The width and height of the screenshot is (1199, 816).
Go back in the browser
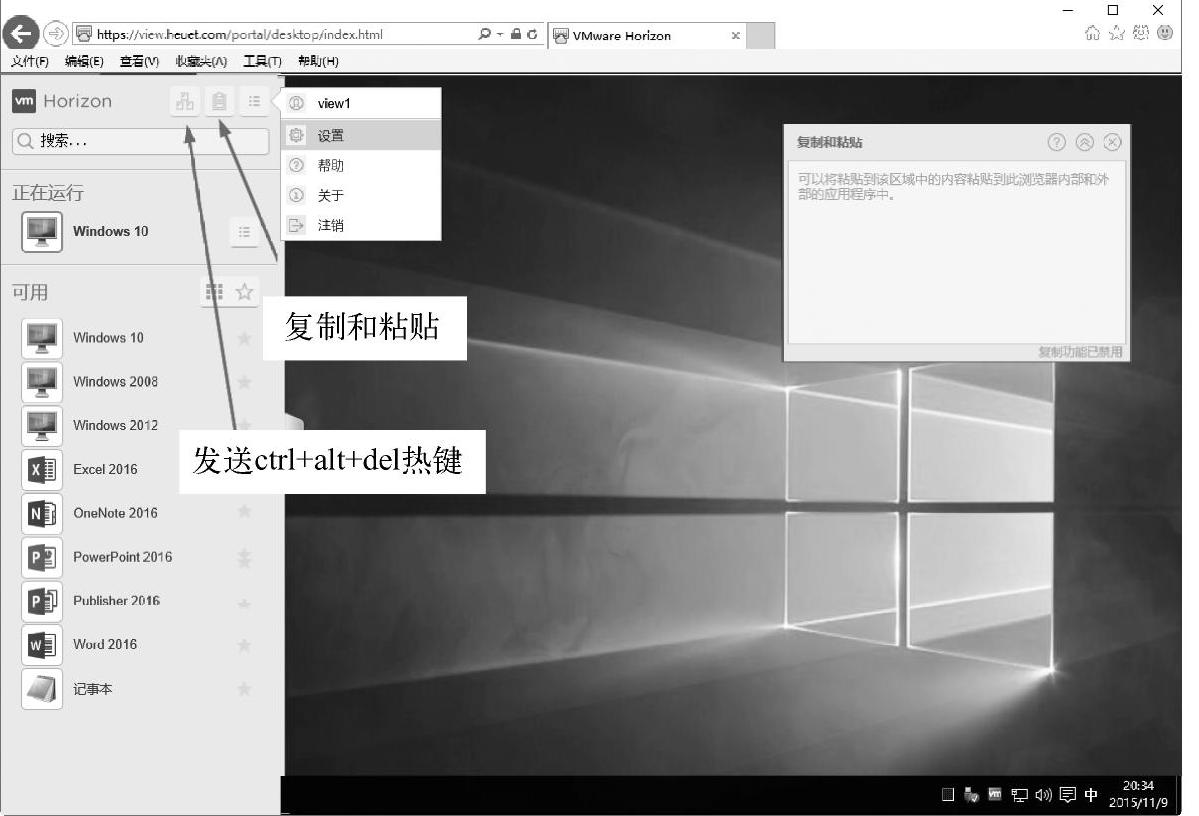(21, 34)
